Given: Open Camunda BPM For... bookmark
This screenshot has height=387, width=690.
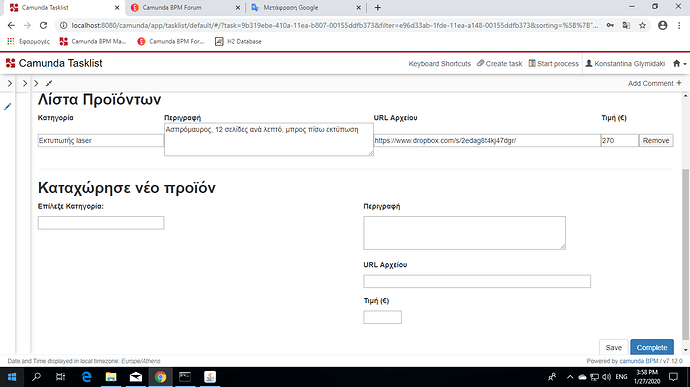Looking at the screenshot, I should tap(171, 41).
